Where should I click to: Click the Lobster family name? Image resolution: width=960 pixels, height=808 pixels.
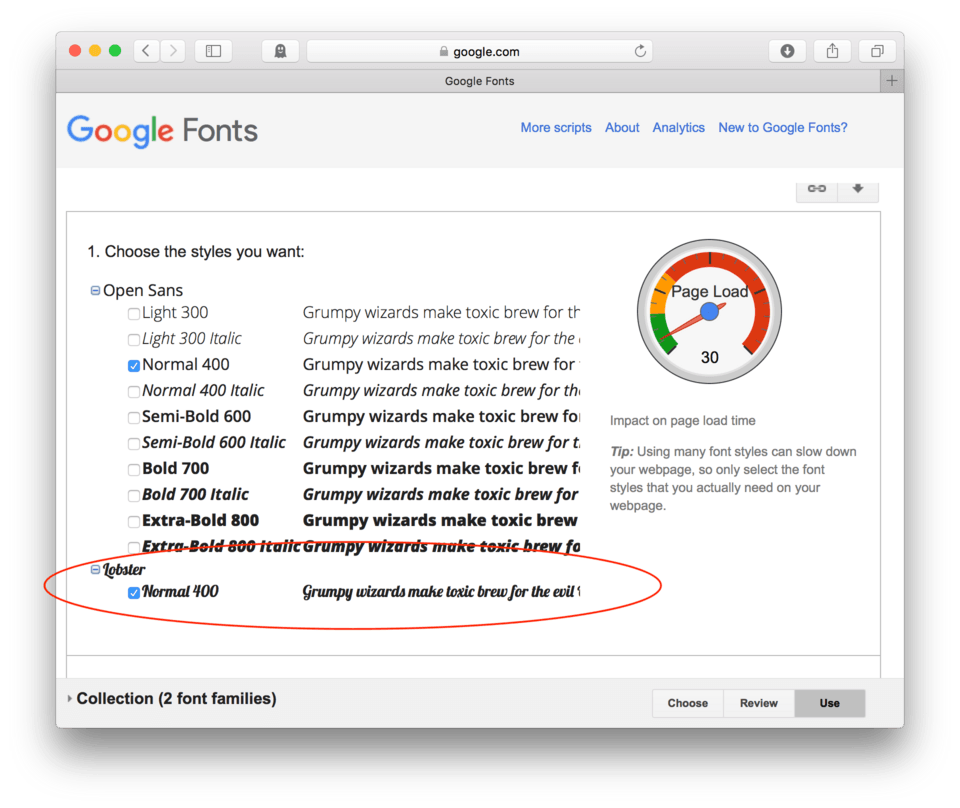(124, 570)
